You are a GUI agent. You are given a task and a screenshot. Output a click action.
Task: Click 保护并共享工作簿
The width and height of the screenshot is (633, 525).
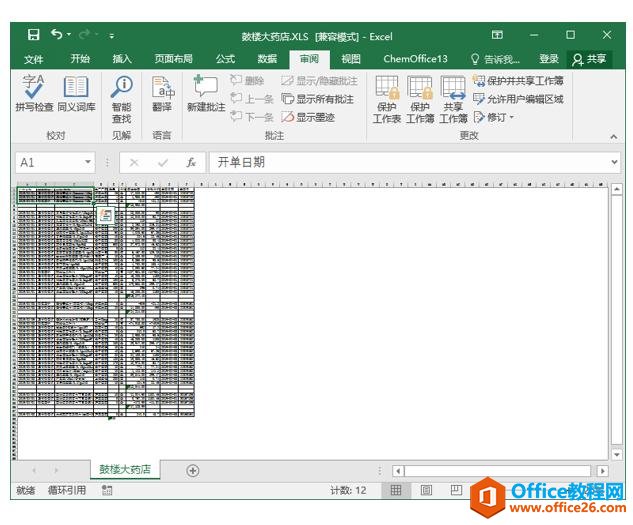[x=518, y=81]
